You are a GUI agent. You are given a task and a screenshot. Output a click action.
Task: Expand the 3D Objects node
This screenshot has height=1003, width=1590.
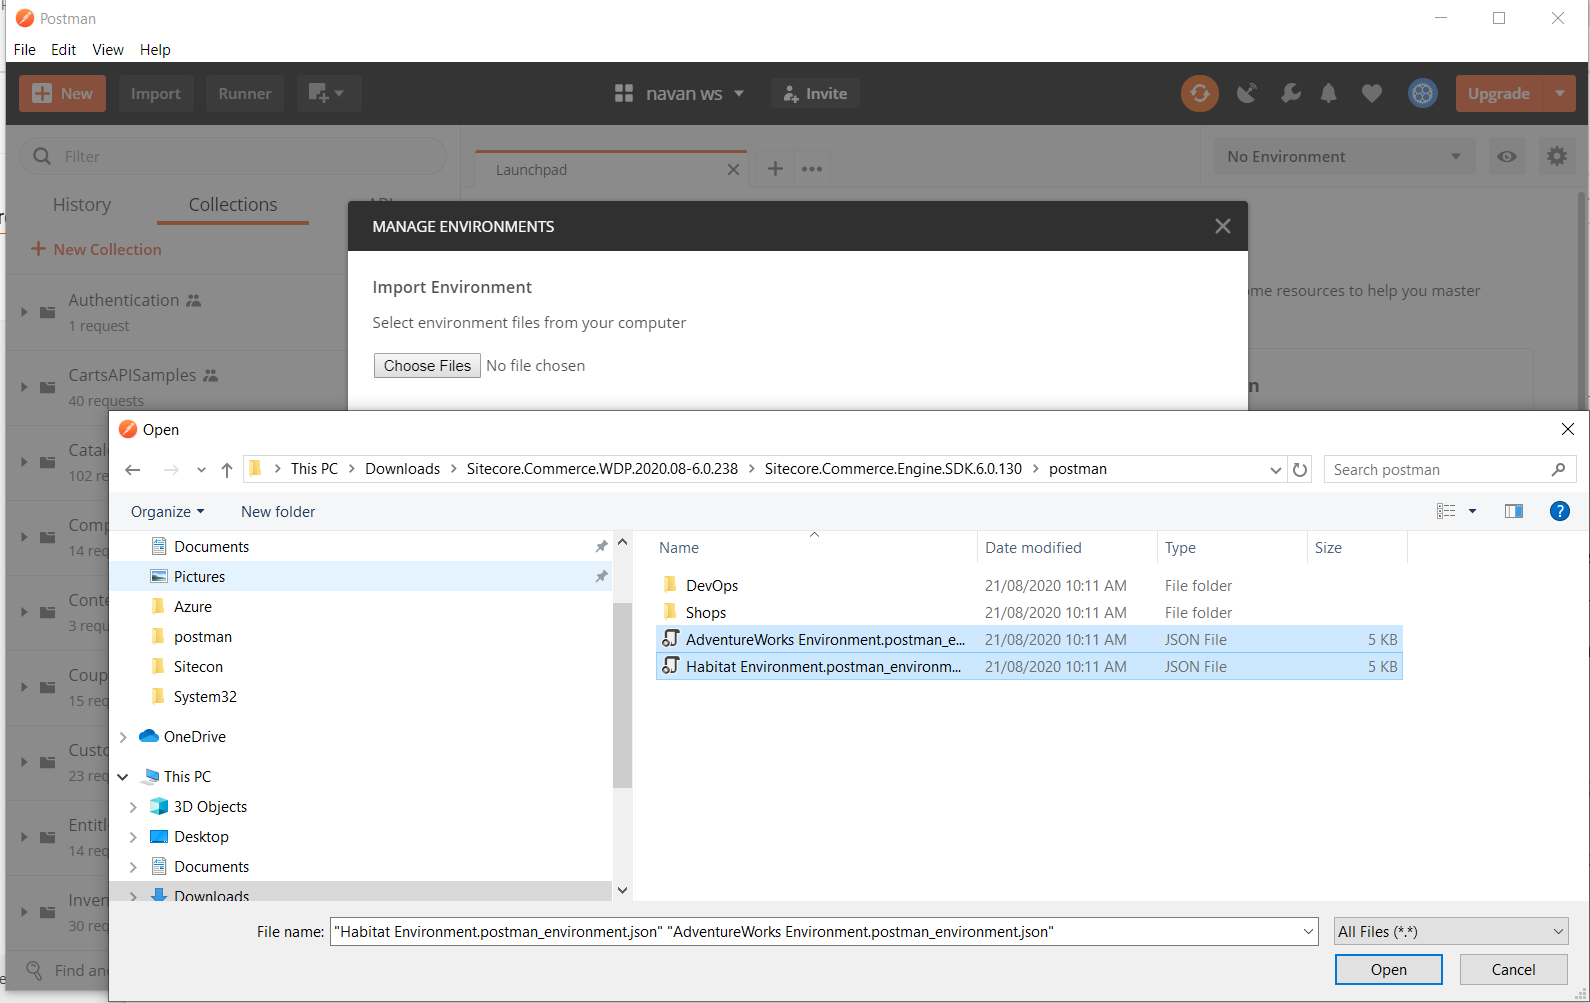pos(133,806)
